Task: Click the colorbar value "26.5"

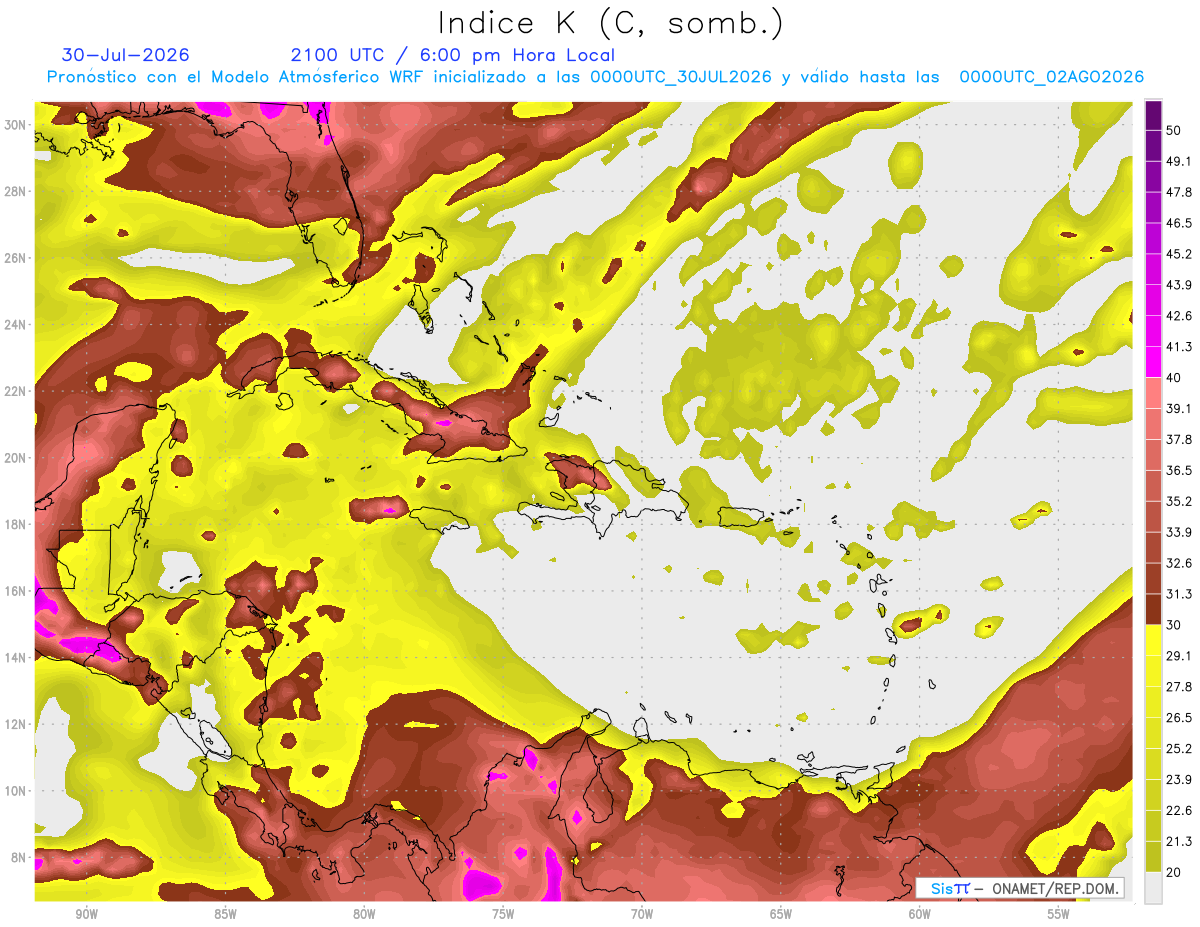Action: pos(1180,717)
